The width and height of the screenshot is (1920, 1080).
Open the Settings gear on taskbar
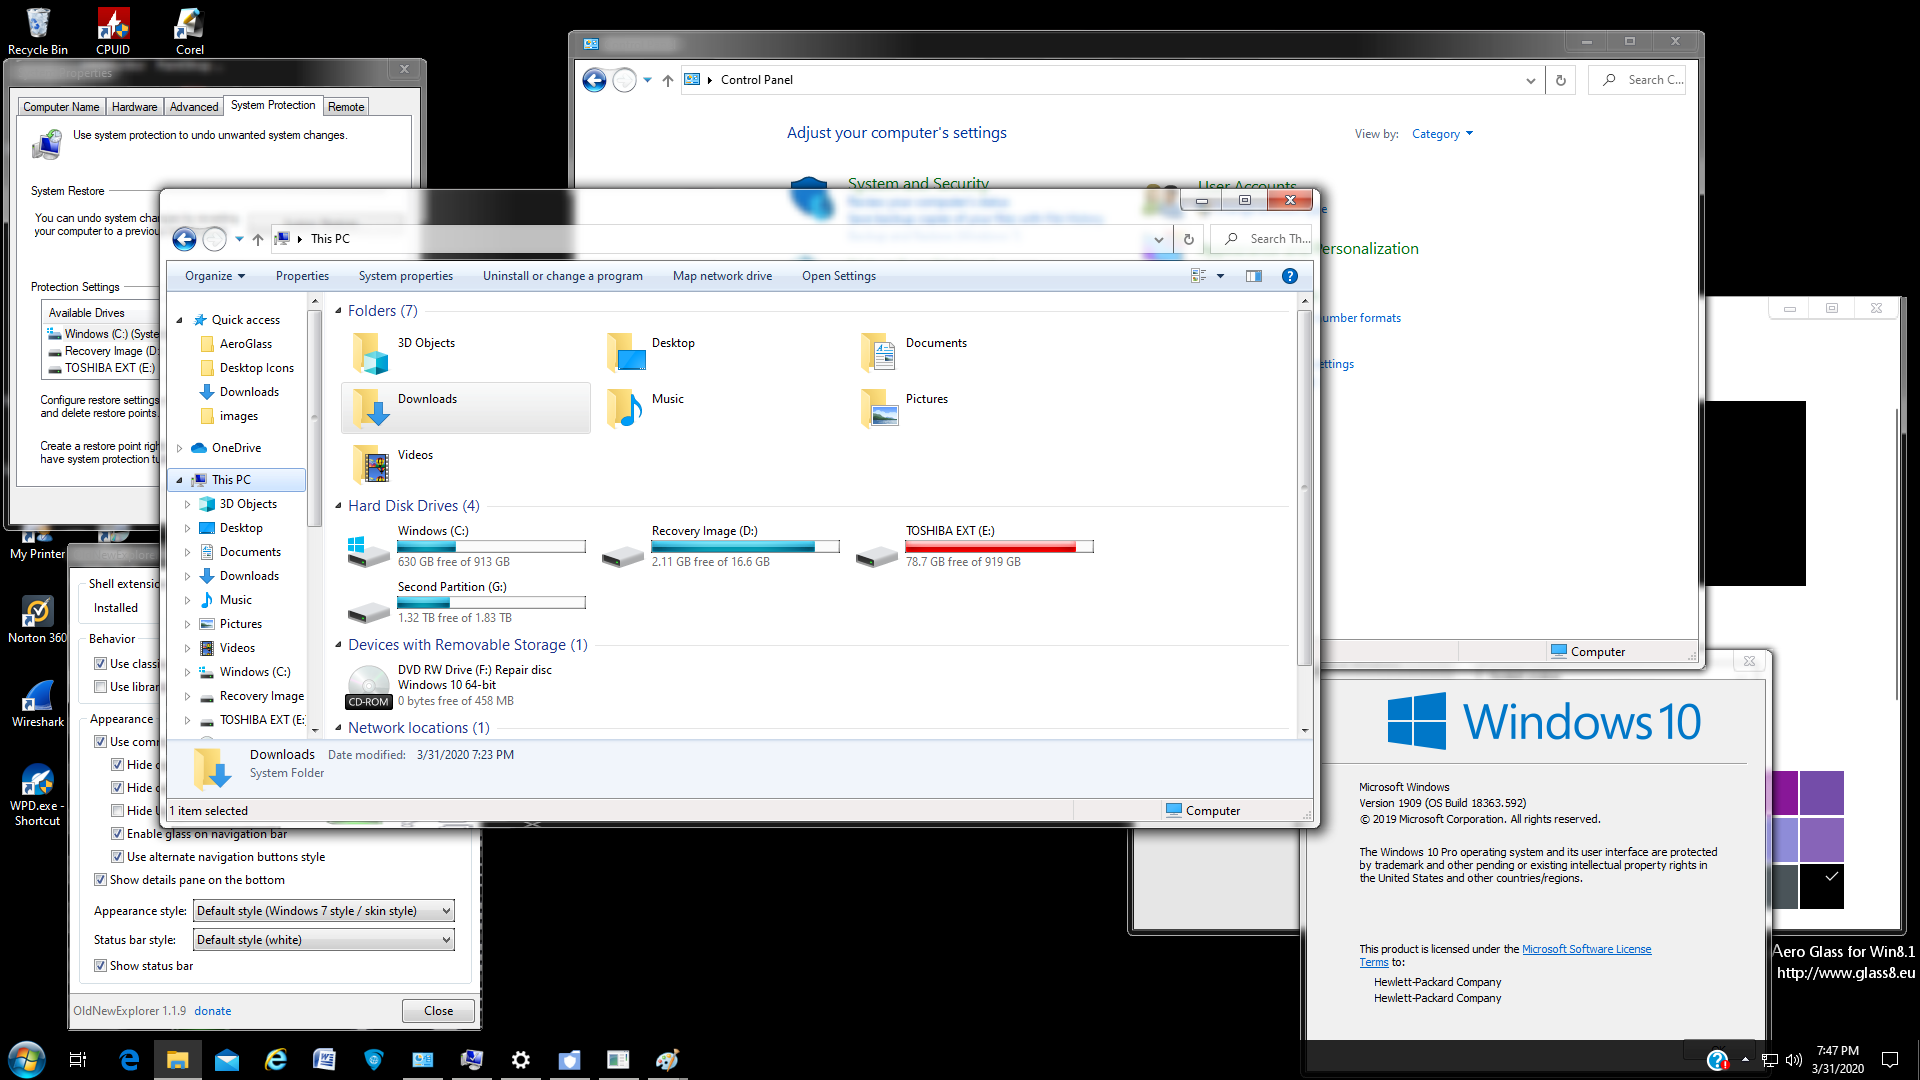tap(520, 1060)
